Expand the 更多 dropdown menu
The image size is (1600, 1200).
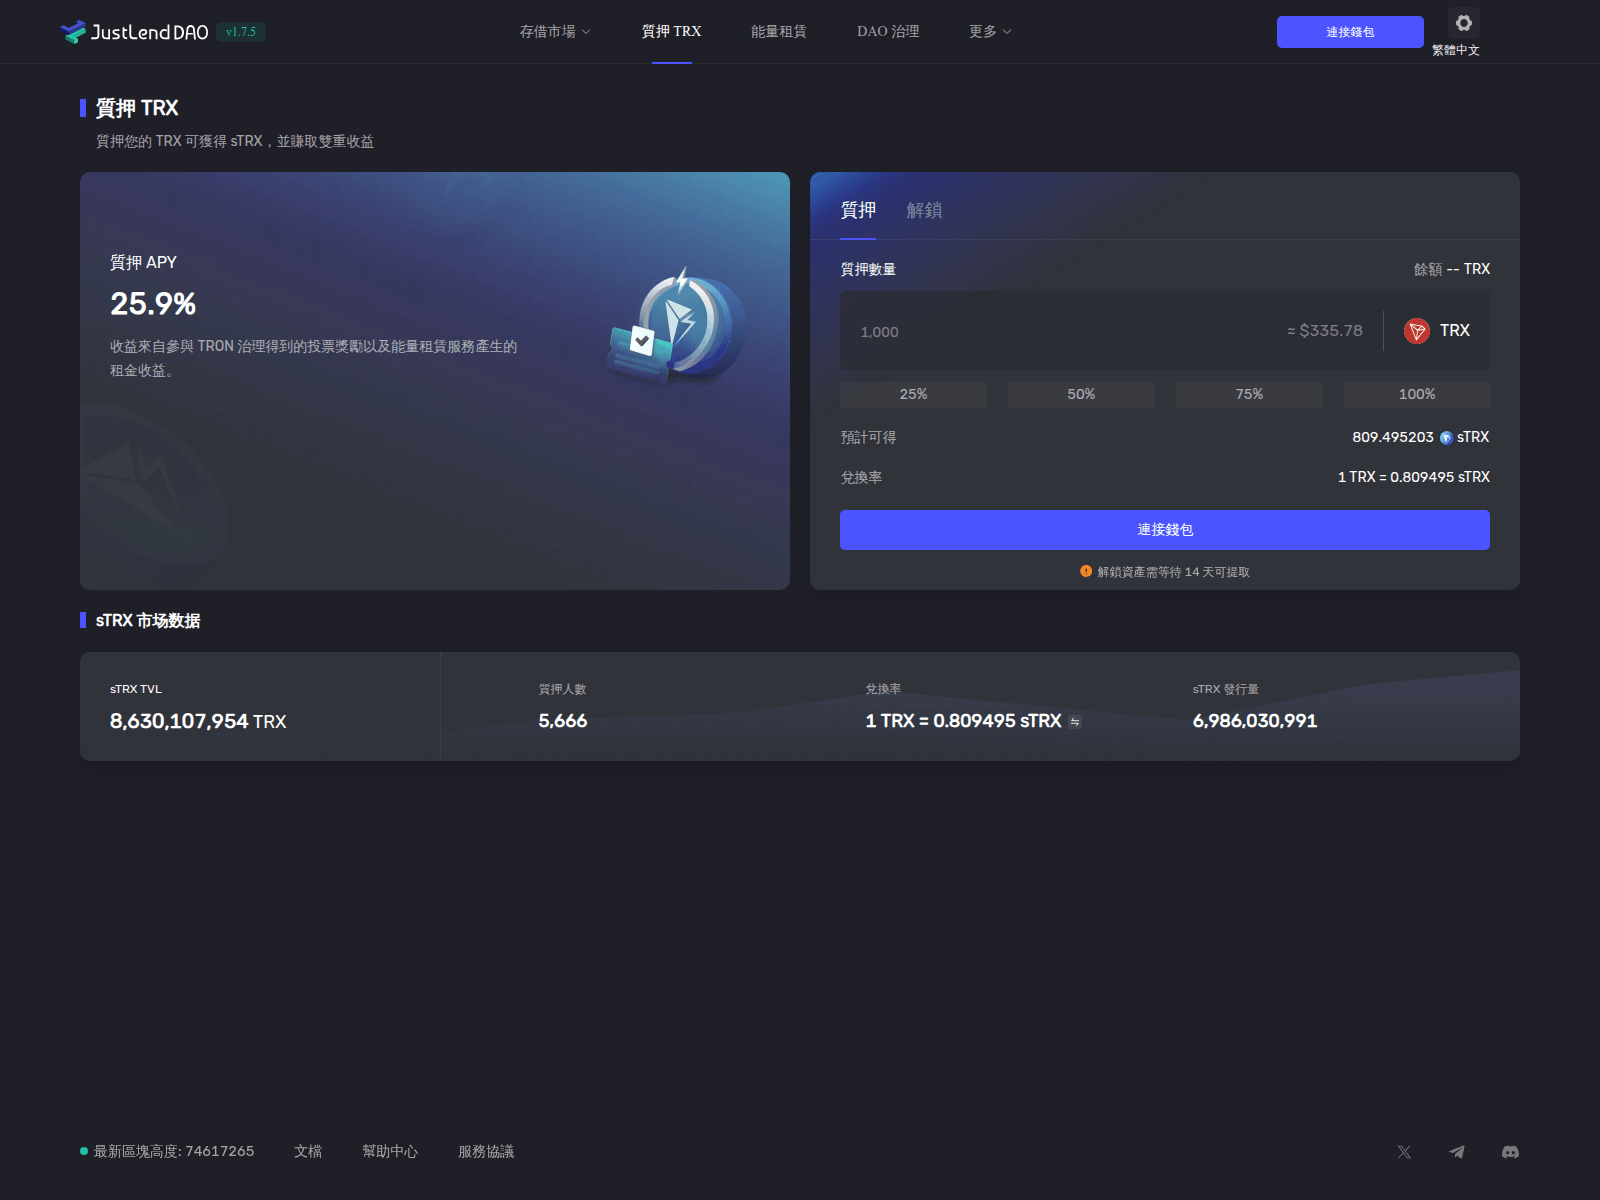click(990, 32)
